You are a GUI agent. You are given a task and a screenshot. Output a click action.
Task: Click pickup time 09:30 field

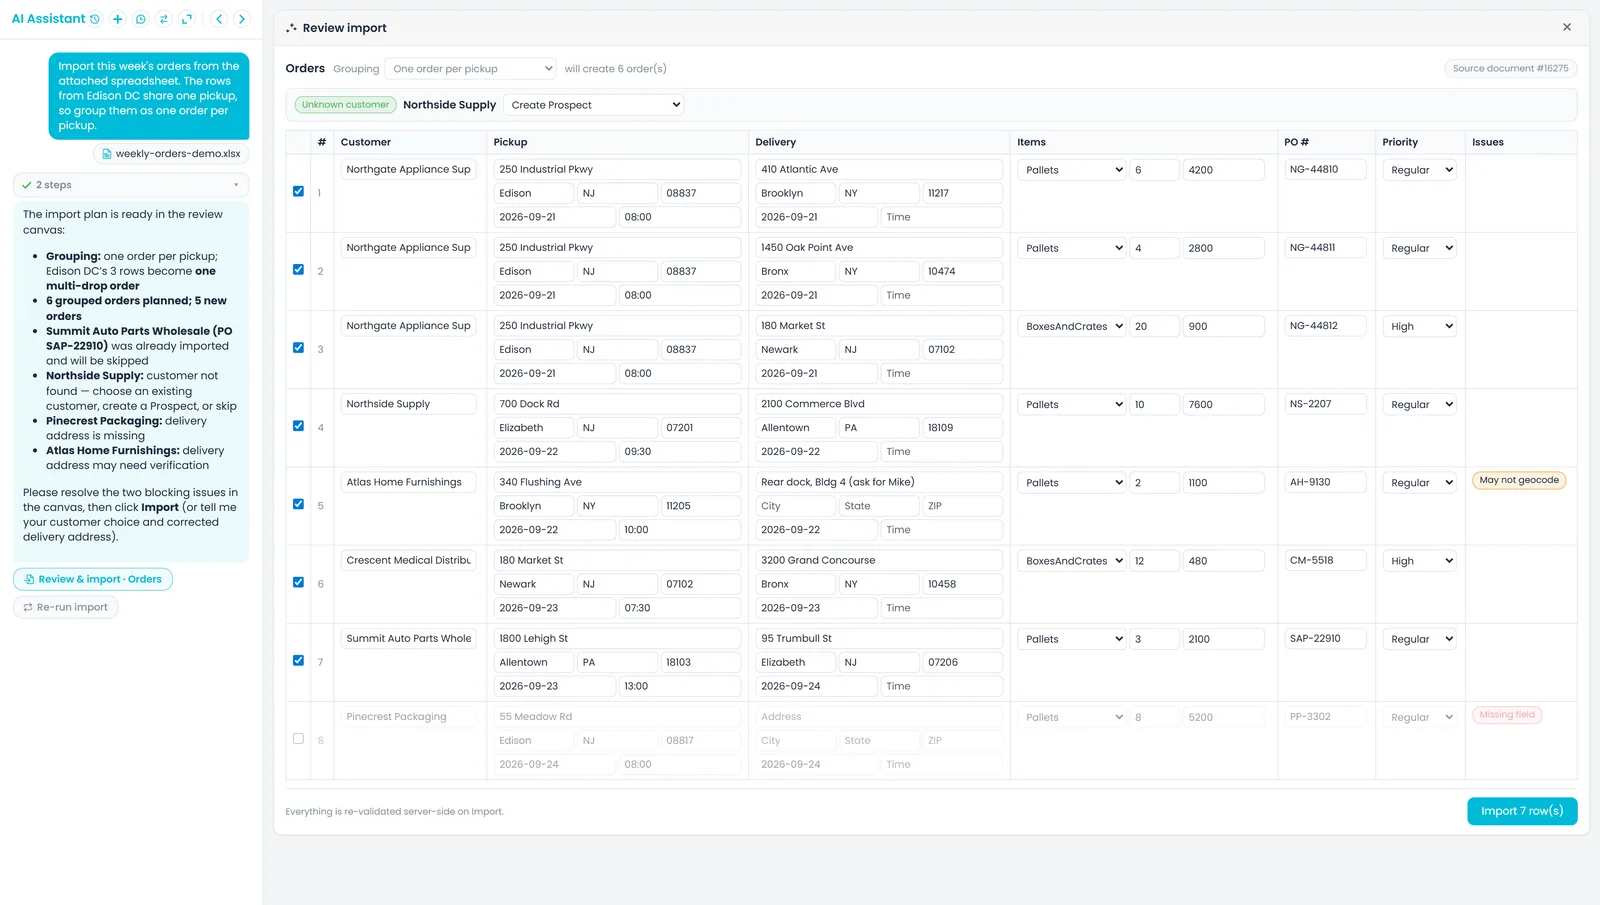[x=679, y=452]
